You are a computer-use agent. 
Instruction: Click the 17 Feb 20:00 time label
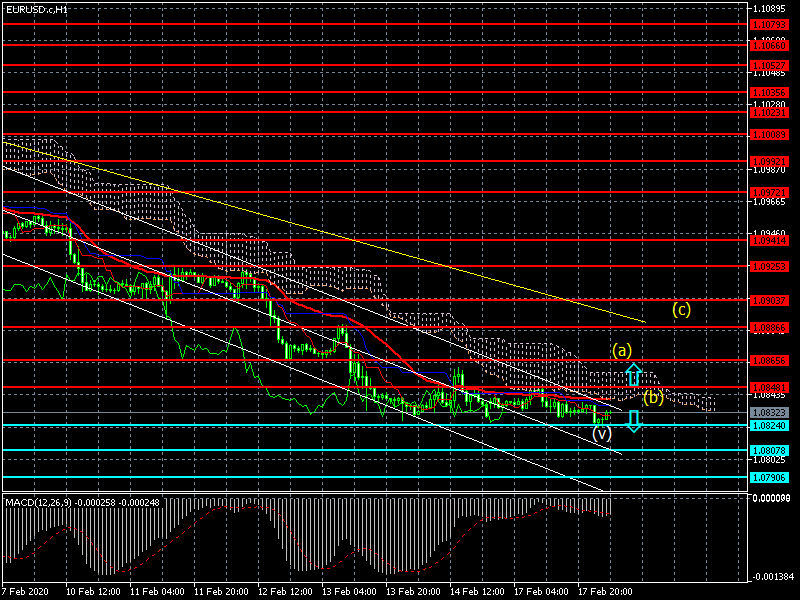[605, 591]
